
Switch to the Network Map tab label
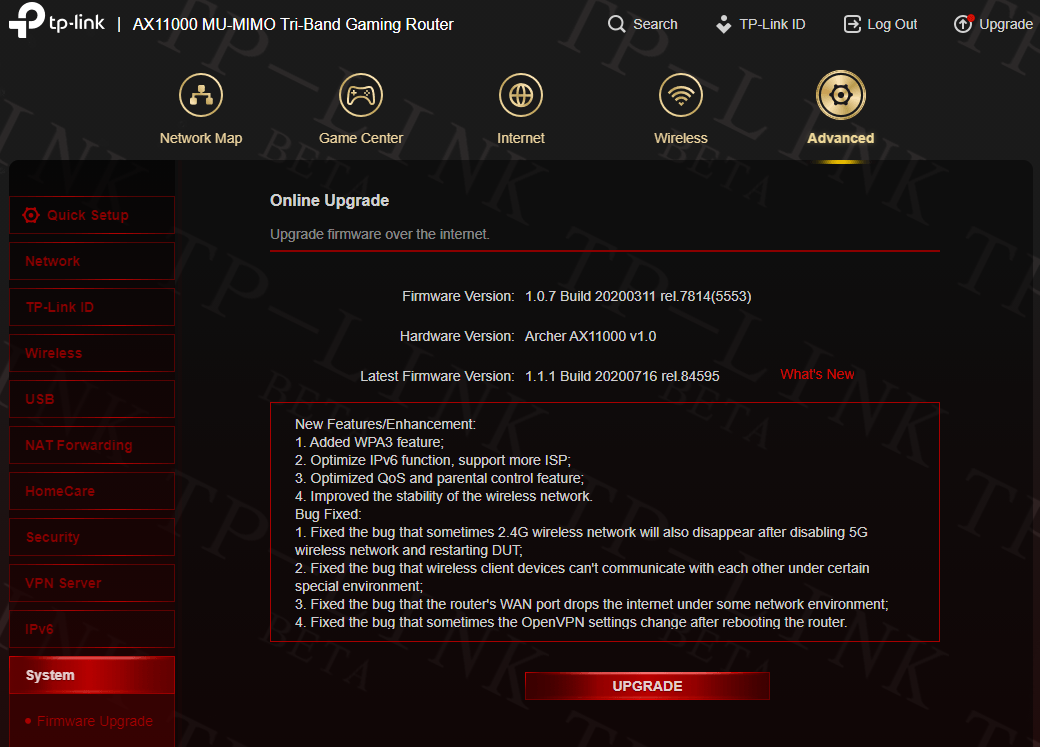tap(201, 138)
